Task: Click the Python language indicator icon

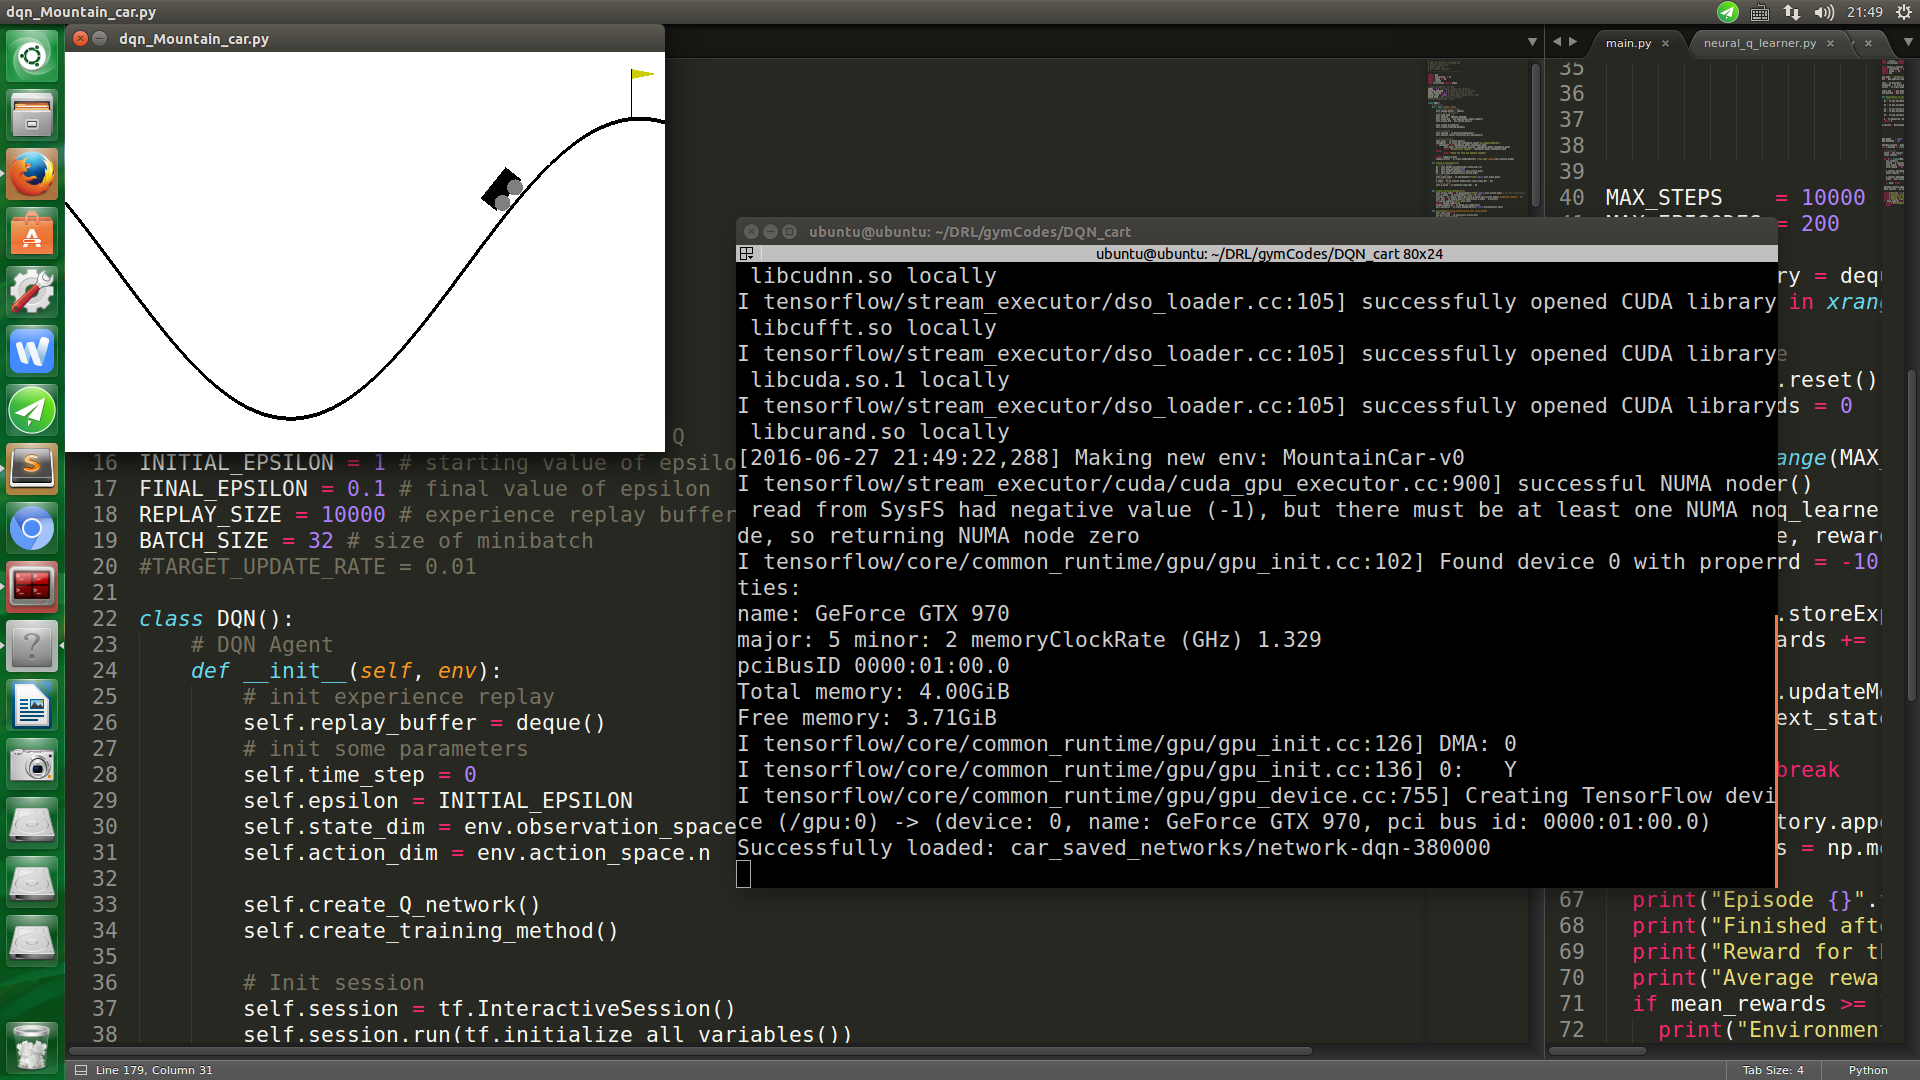Action: pyautogui.click(x=1869, y=1069)
